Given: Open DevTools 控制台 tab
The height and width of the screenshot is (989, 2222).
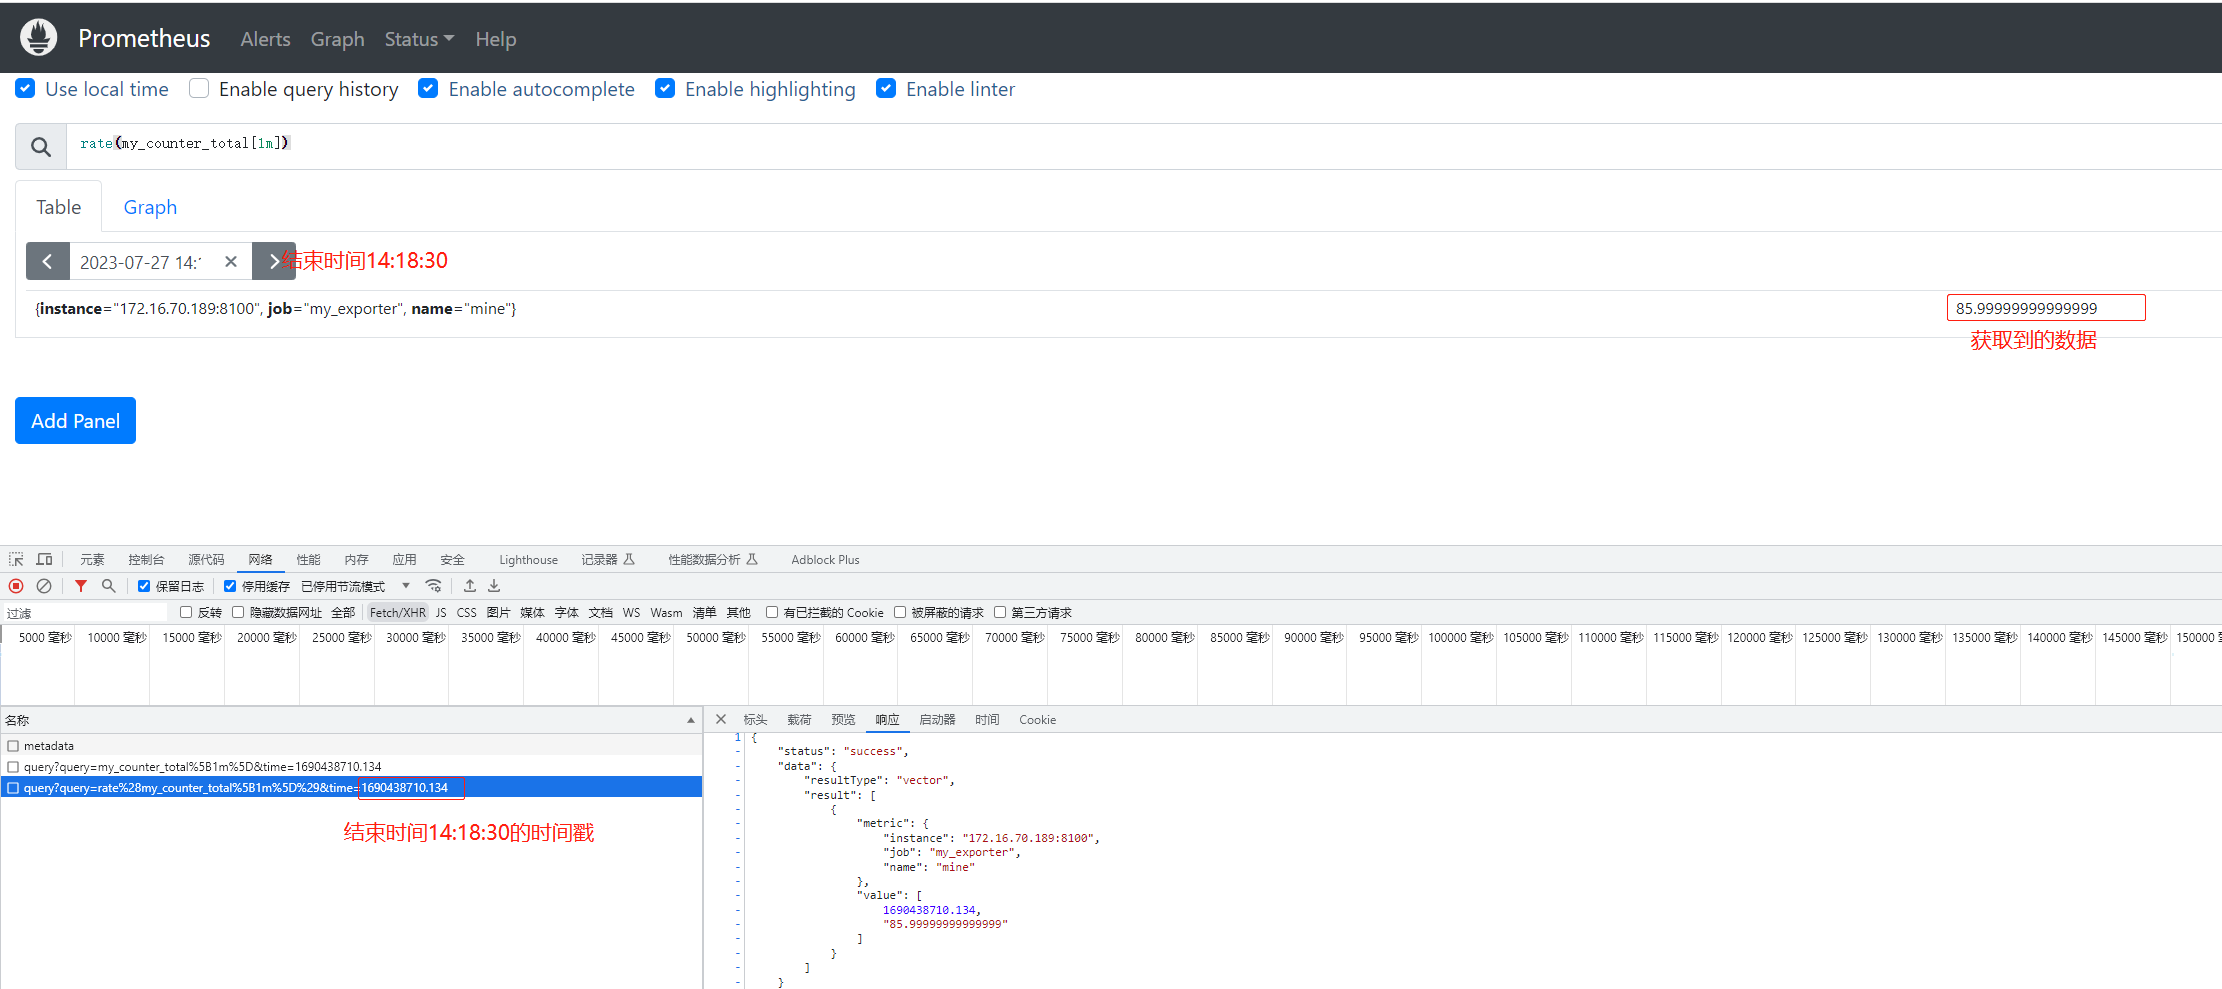Looking at the screenshot, I should [146, 559].
